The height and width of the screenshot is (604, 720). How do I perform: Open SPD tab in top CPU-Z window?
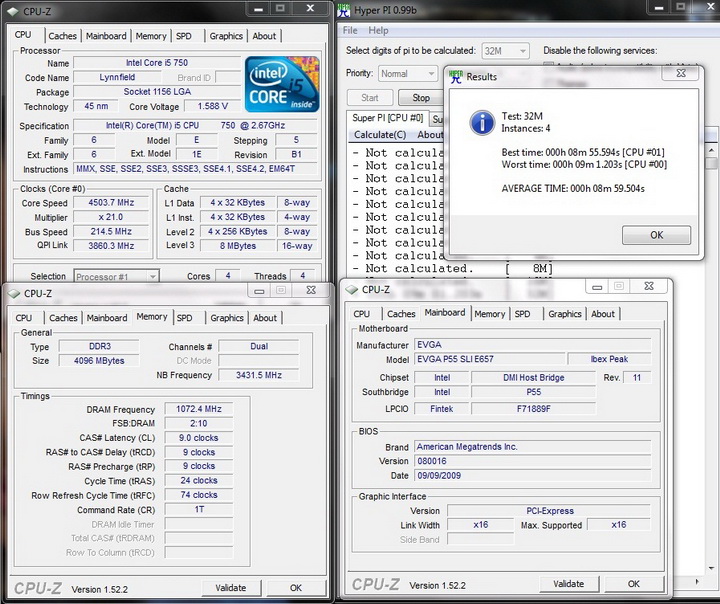184,36
